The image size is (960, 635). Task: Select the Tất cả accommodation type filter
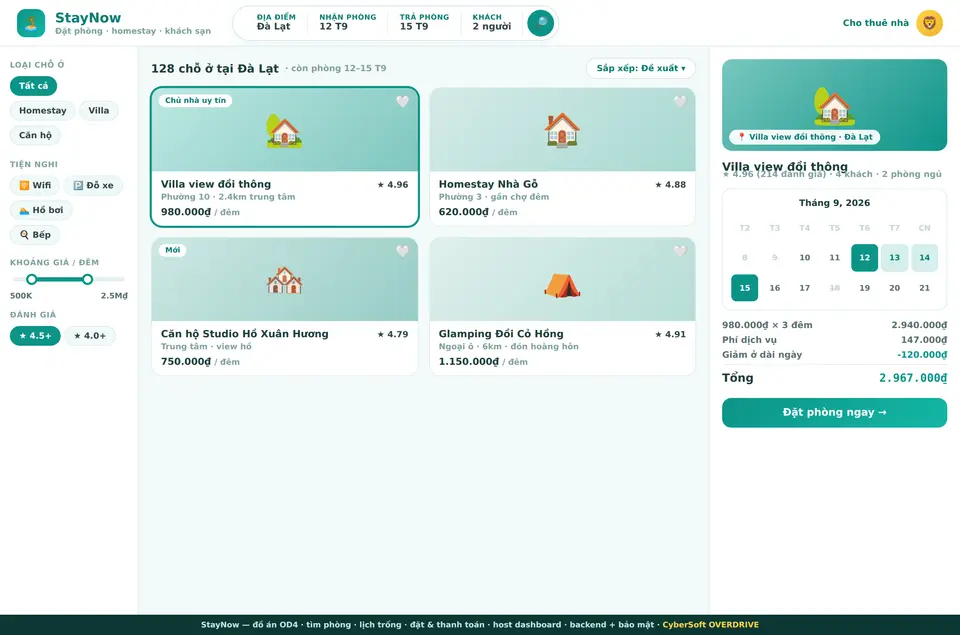[33, 86]
